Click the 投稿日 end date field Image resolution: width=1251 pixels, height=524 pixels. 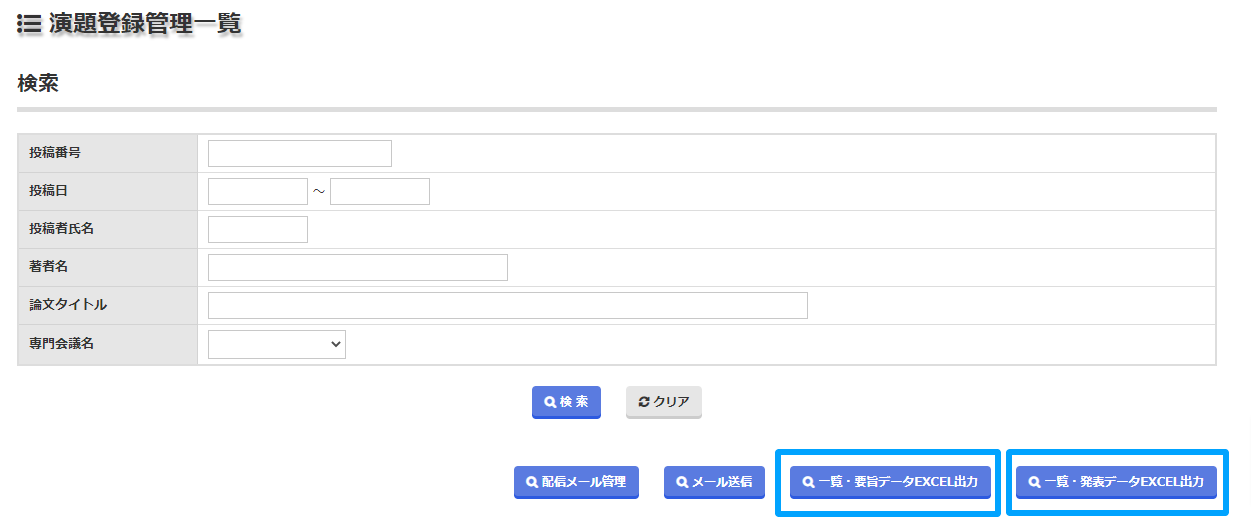(380, 191)
